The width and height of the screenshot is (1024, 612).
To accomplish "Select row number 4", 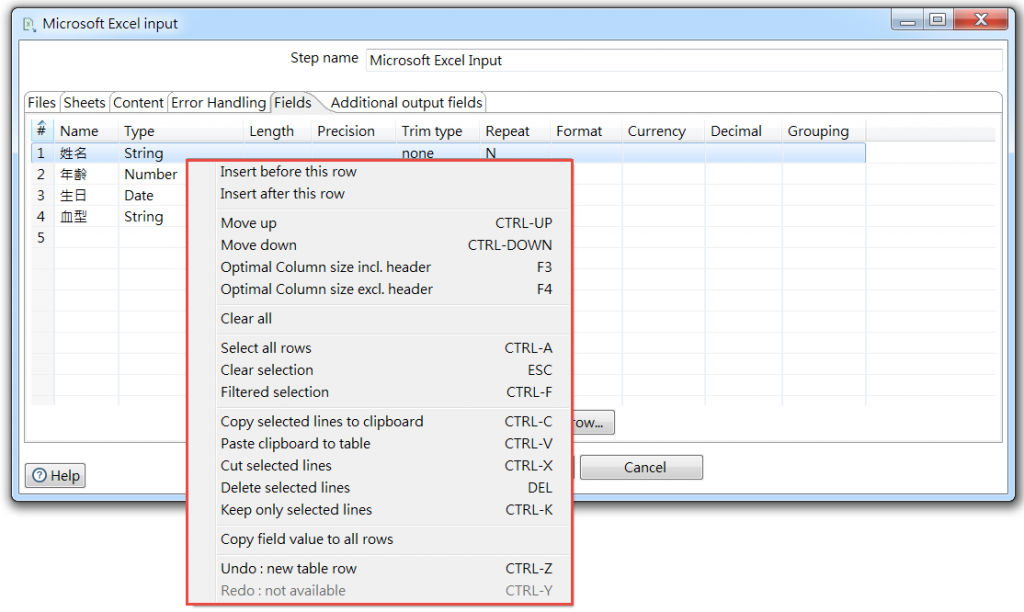I will pos(42,217).
